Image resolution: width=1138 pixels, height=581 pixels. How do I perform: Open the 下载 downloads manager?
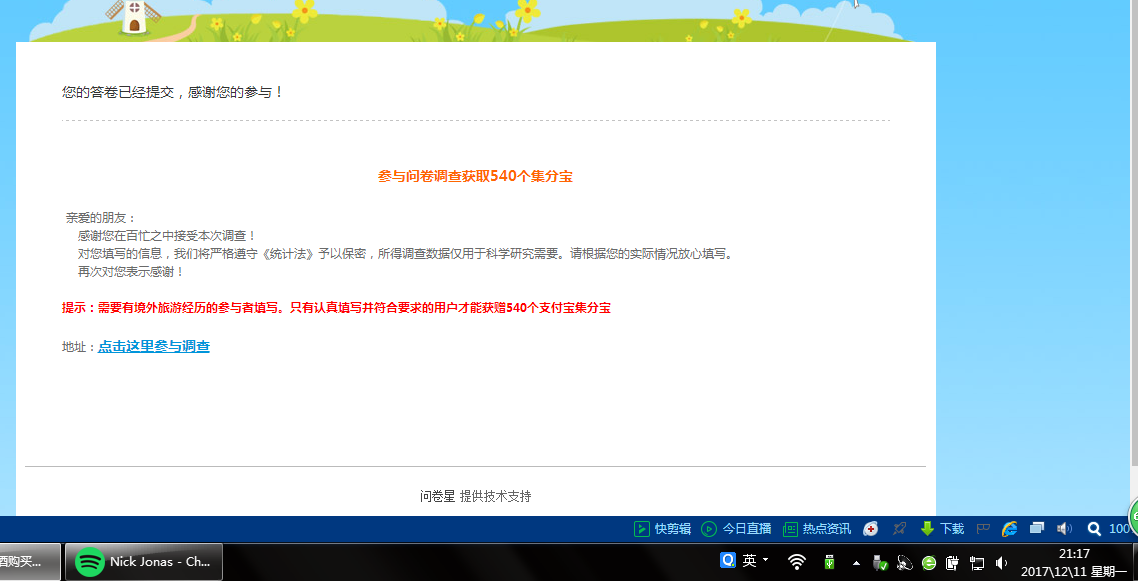[x=941, y=529]
